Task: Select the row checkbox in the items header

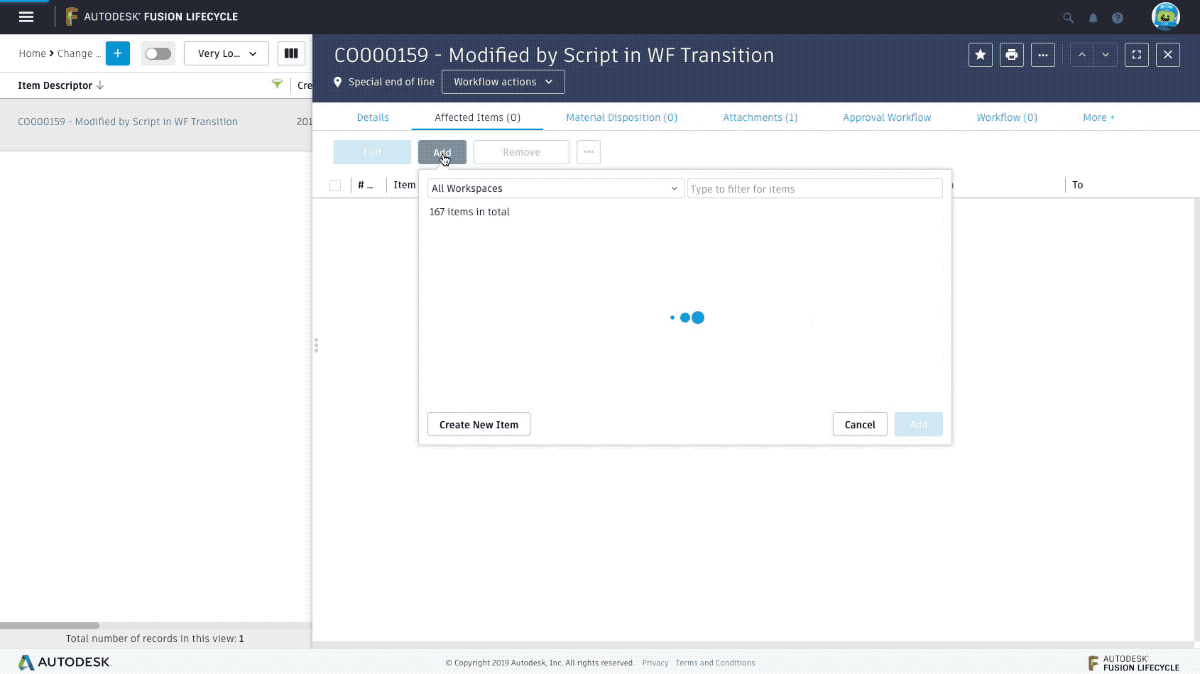Action: pos(335,184)
